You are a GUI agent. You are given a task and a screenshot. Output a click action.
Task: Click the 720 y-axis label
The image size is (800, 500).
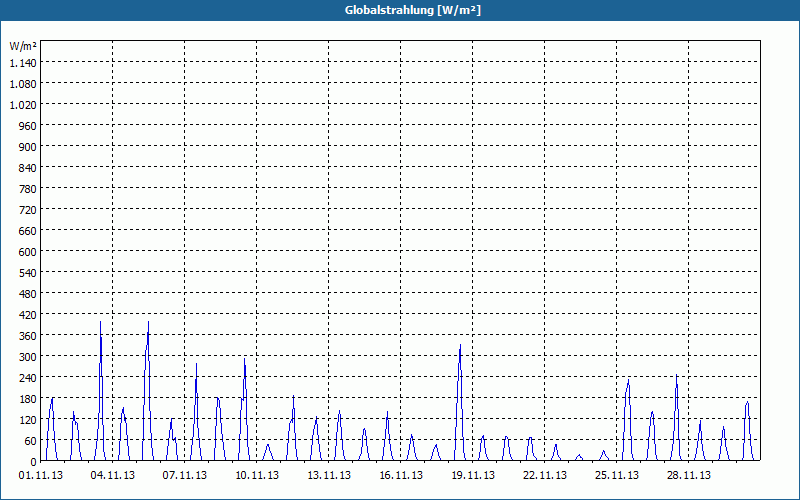[28, 210]
